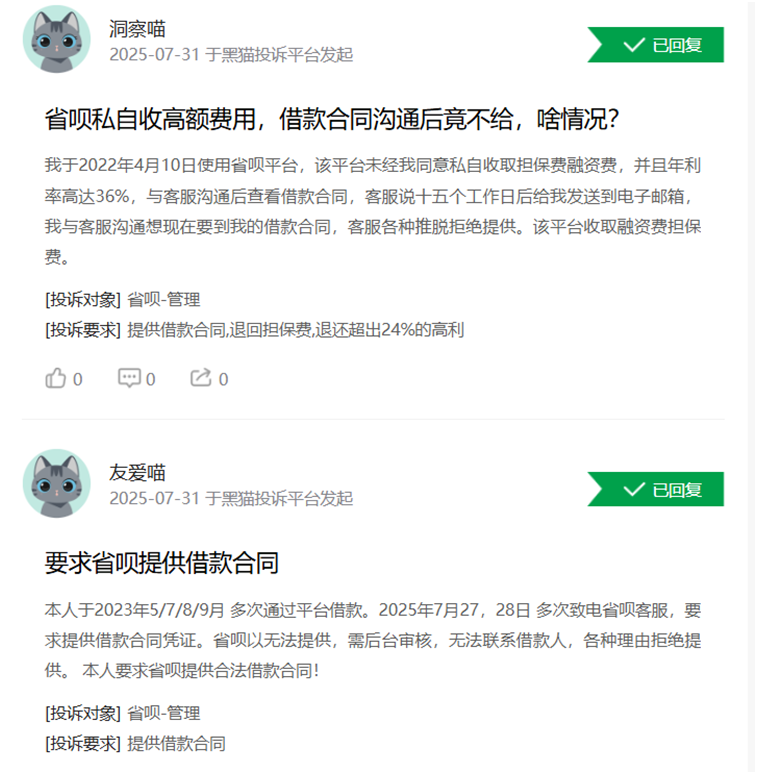Click the like count number

pos(77,379)
